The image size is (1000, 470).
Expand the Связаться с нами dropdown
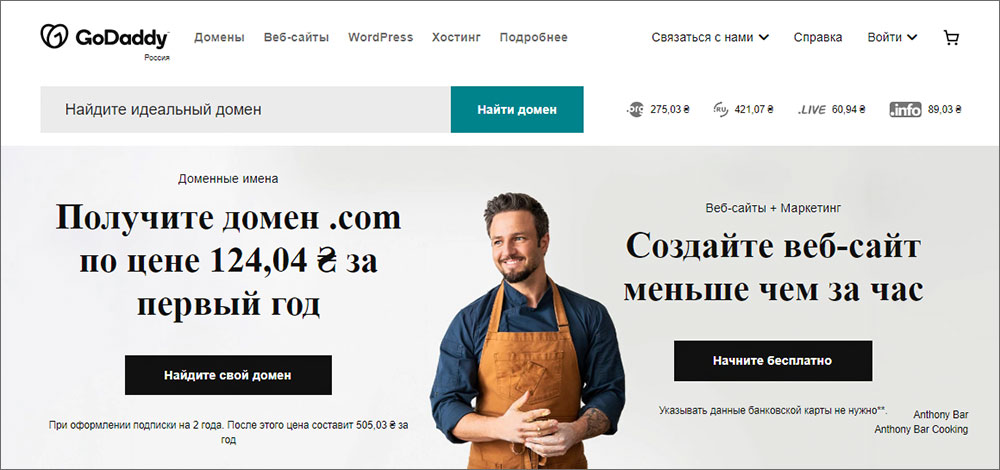[x=710, y=38]
